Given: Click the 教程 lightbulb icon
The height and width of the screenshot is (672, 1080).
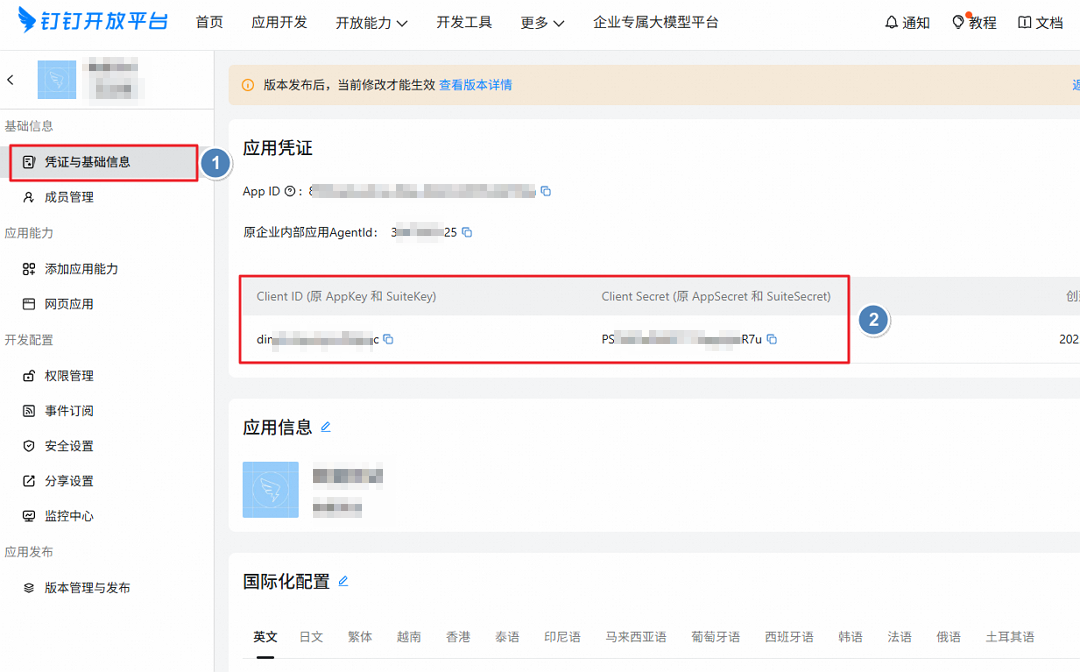Looking at the screenshot, I should (958, 23).
